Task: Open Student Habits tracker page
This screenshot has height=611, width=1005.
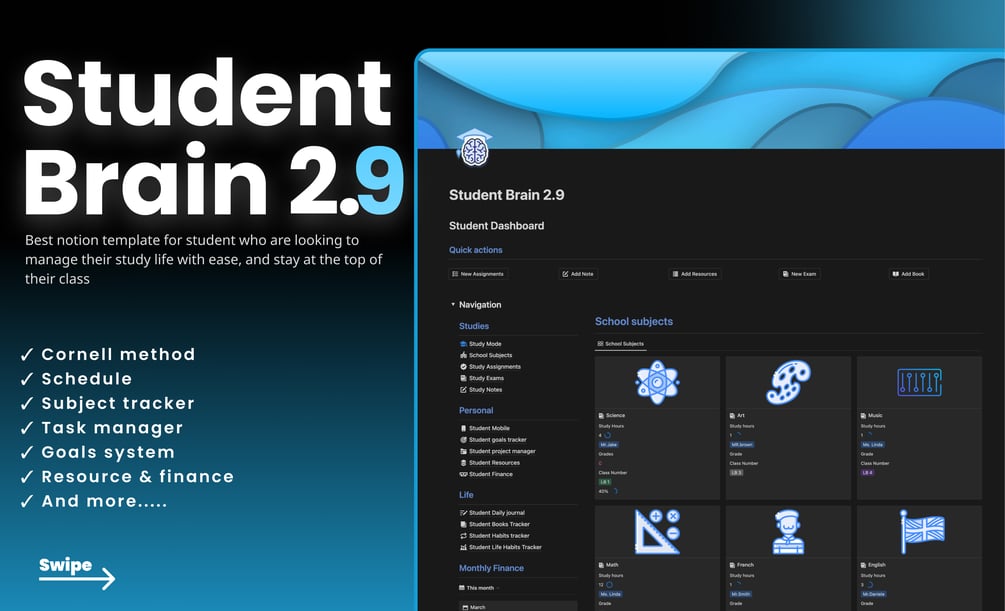Action: pos(499,536)
